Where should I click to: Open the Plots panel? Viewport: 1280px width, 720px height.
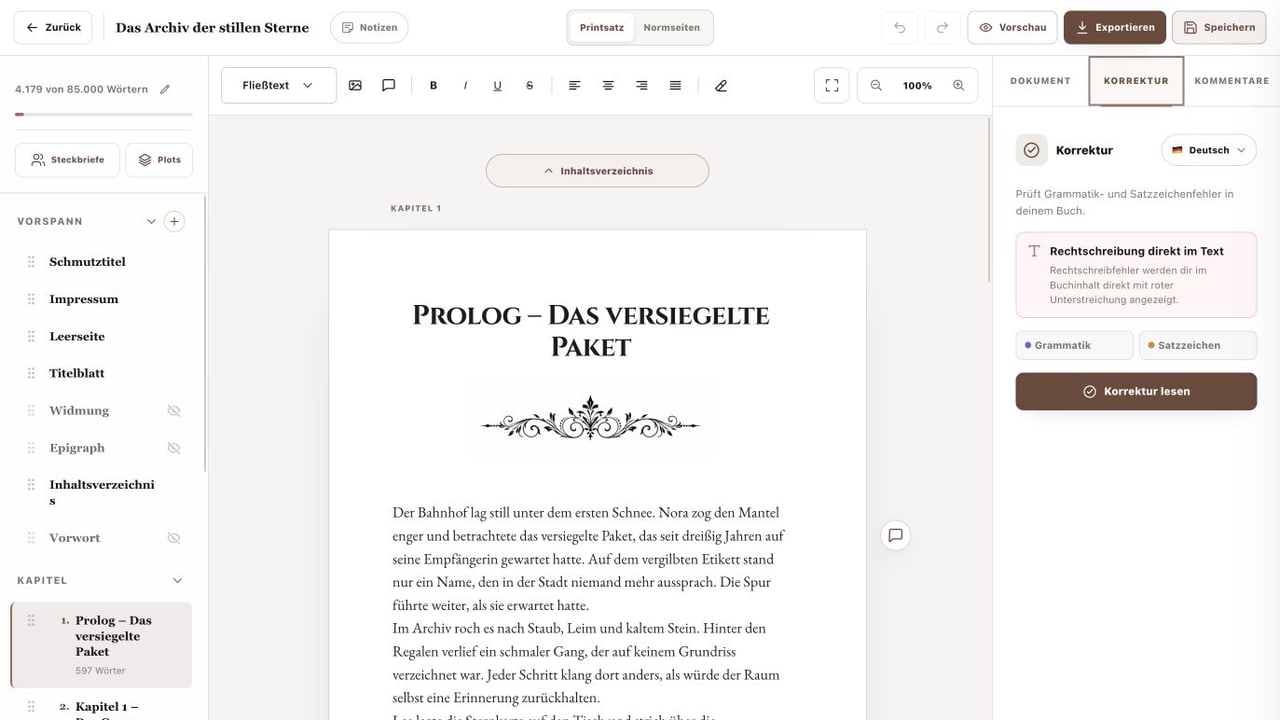tap(159, 160)
